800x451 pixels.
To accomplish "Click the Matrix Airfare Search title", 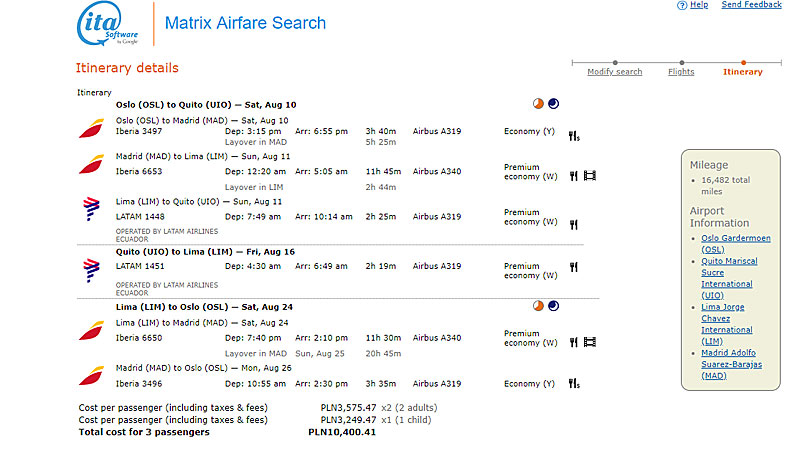I will pyautogui.click(x=245, y=23).
